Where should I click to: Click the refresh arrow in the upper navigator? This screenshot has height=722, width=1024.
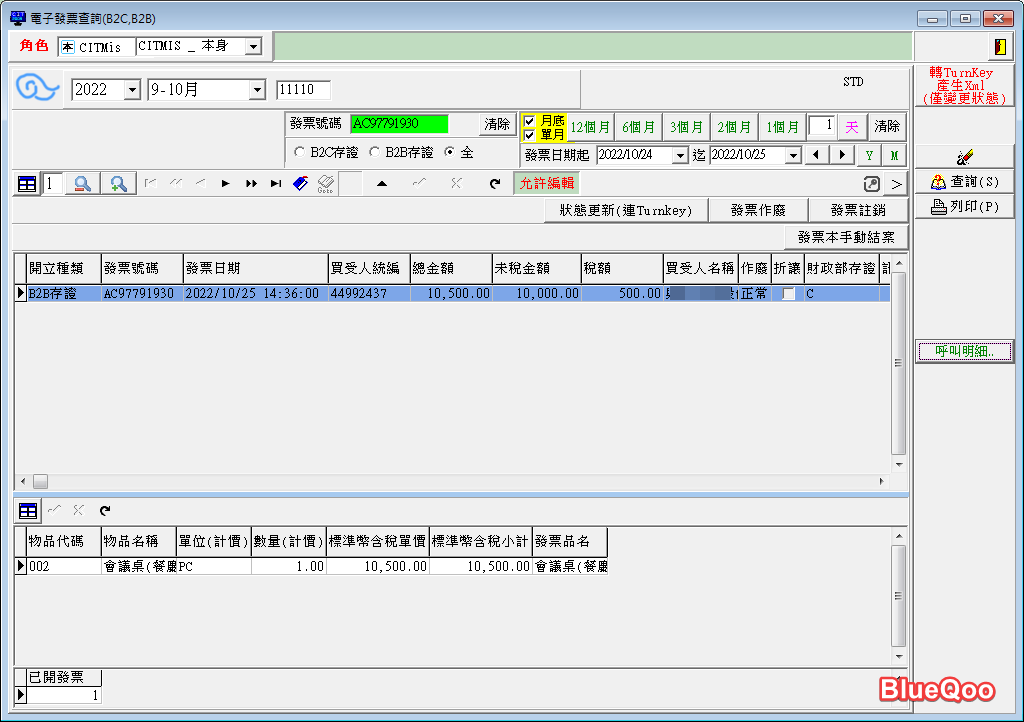494,183
